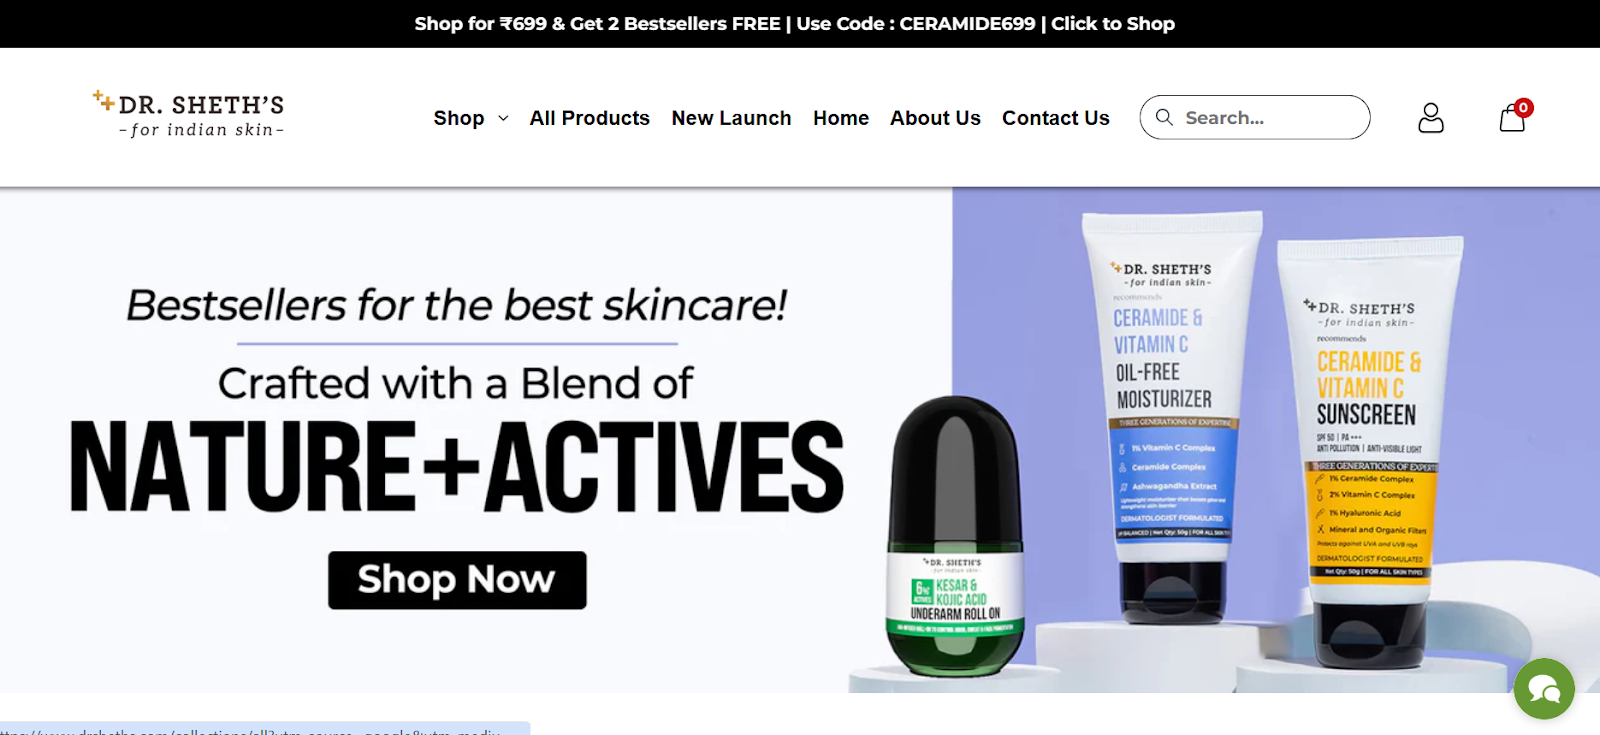The image size is (1600, 735).
Task: Open the Contact Us page
Action: pyautogui.click(x=1056, y=118)
